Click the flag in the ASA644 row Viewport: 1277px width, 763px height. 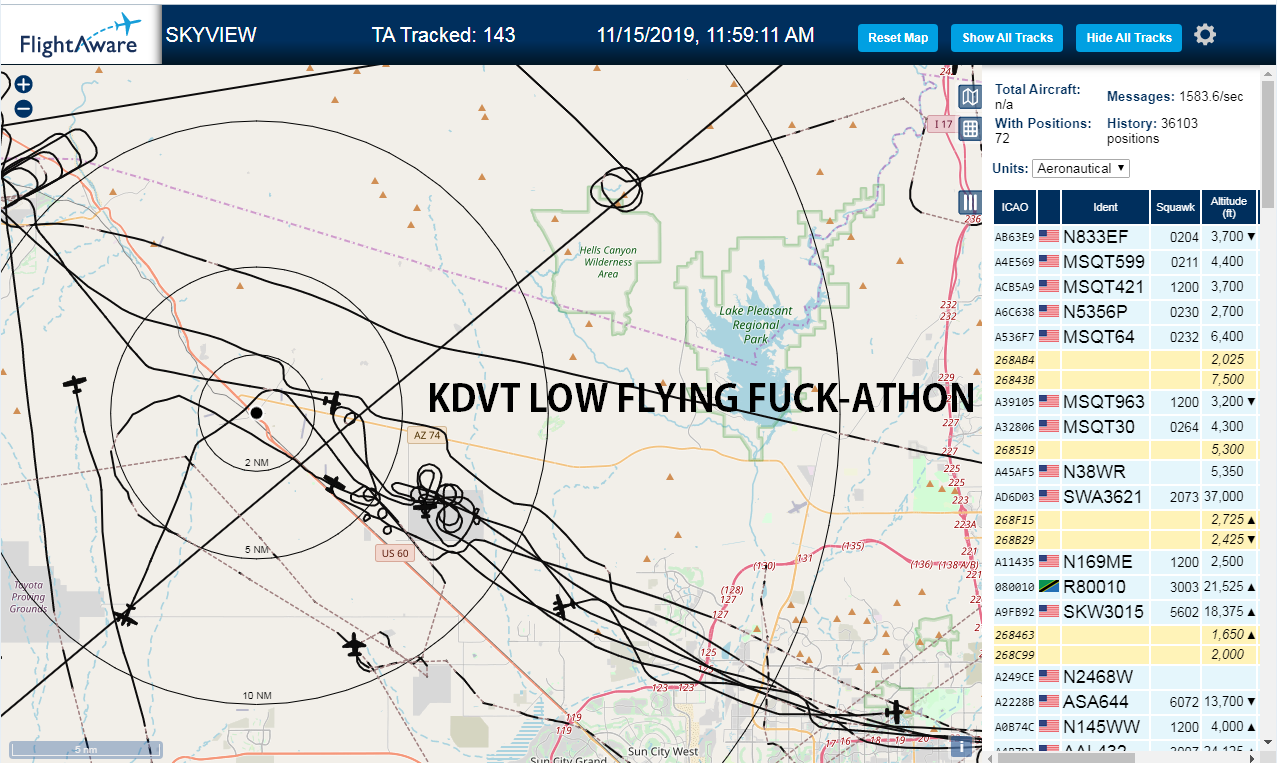tap(1049, 701)
